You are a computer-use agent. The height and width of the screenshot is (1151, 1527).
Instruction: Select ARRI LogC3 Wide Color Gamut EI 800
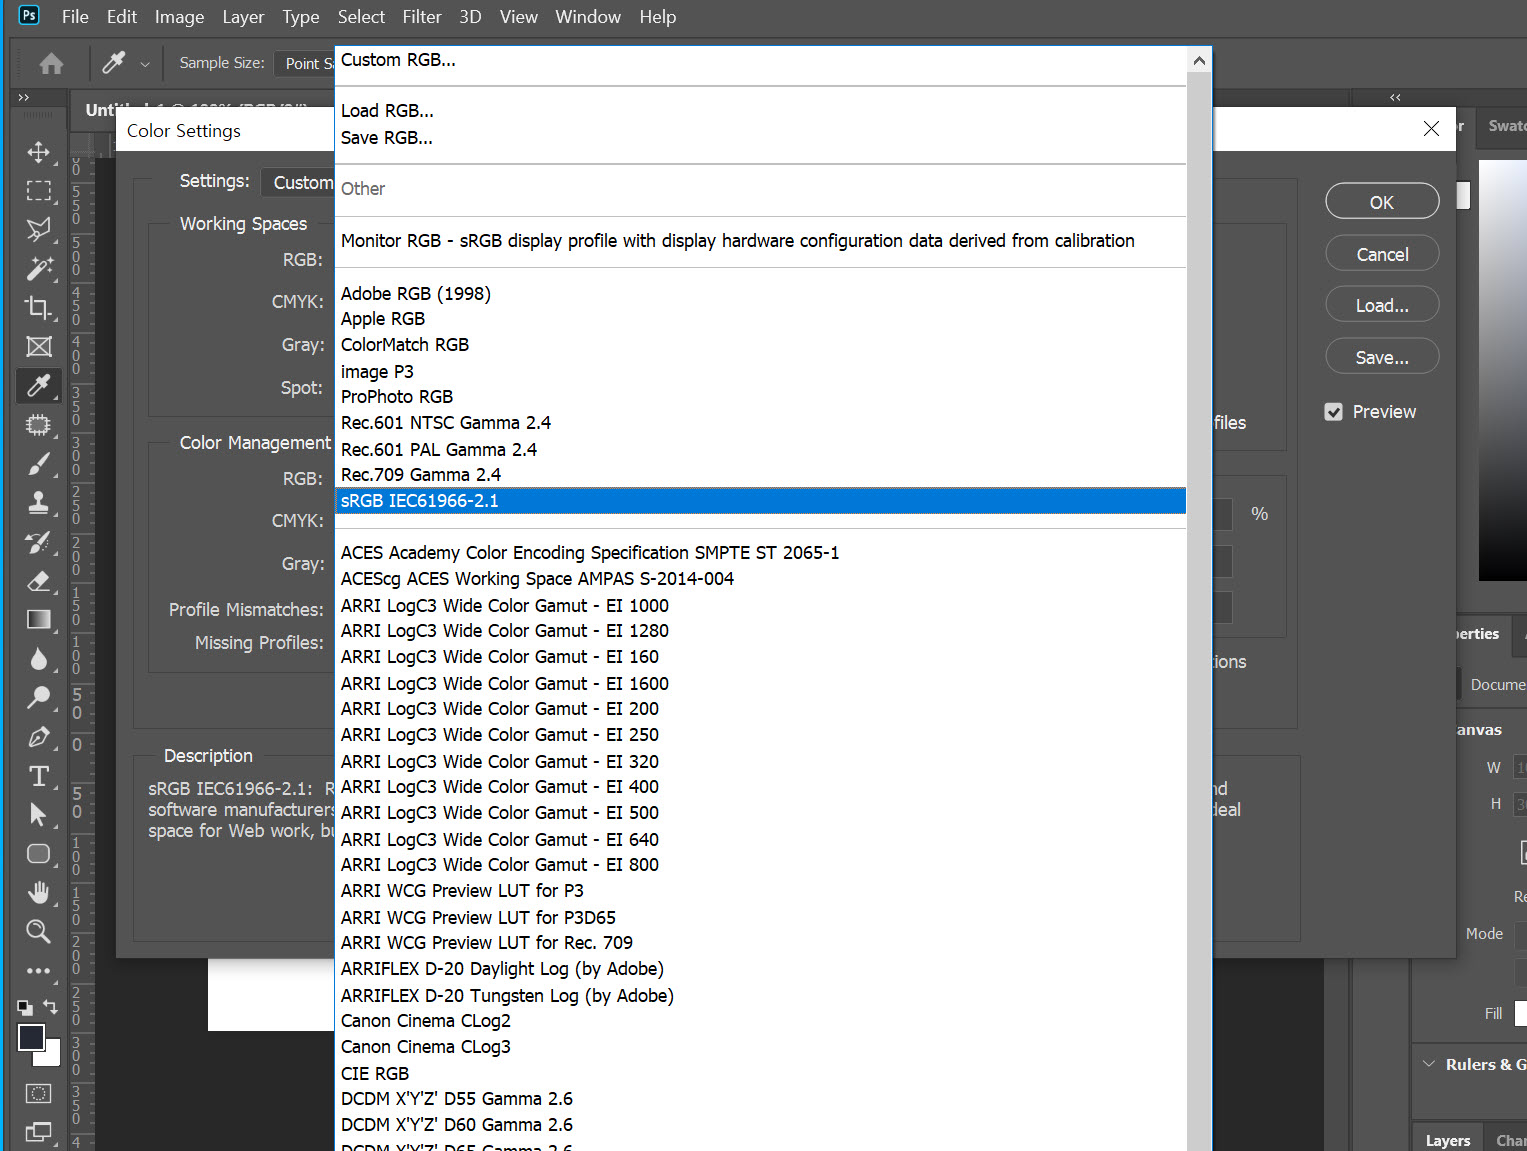(x=760, y=865)
